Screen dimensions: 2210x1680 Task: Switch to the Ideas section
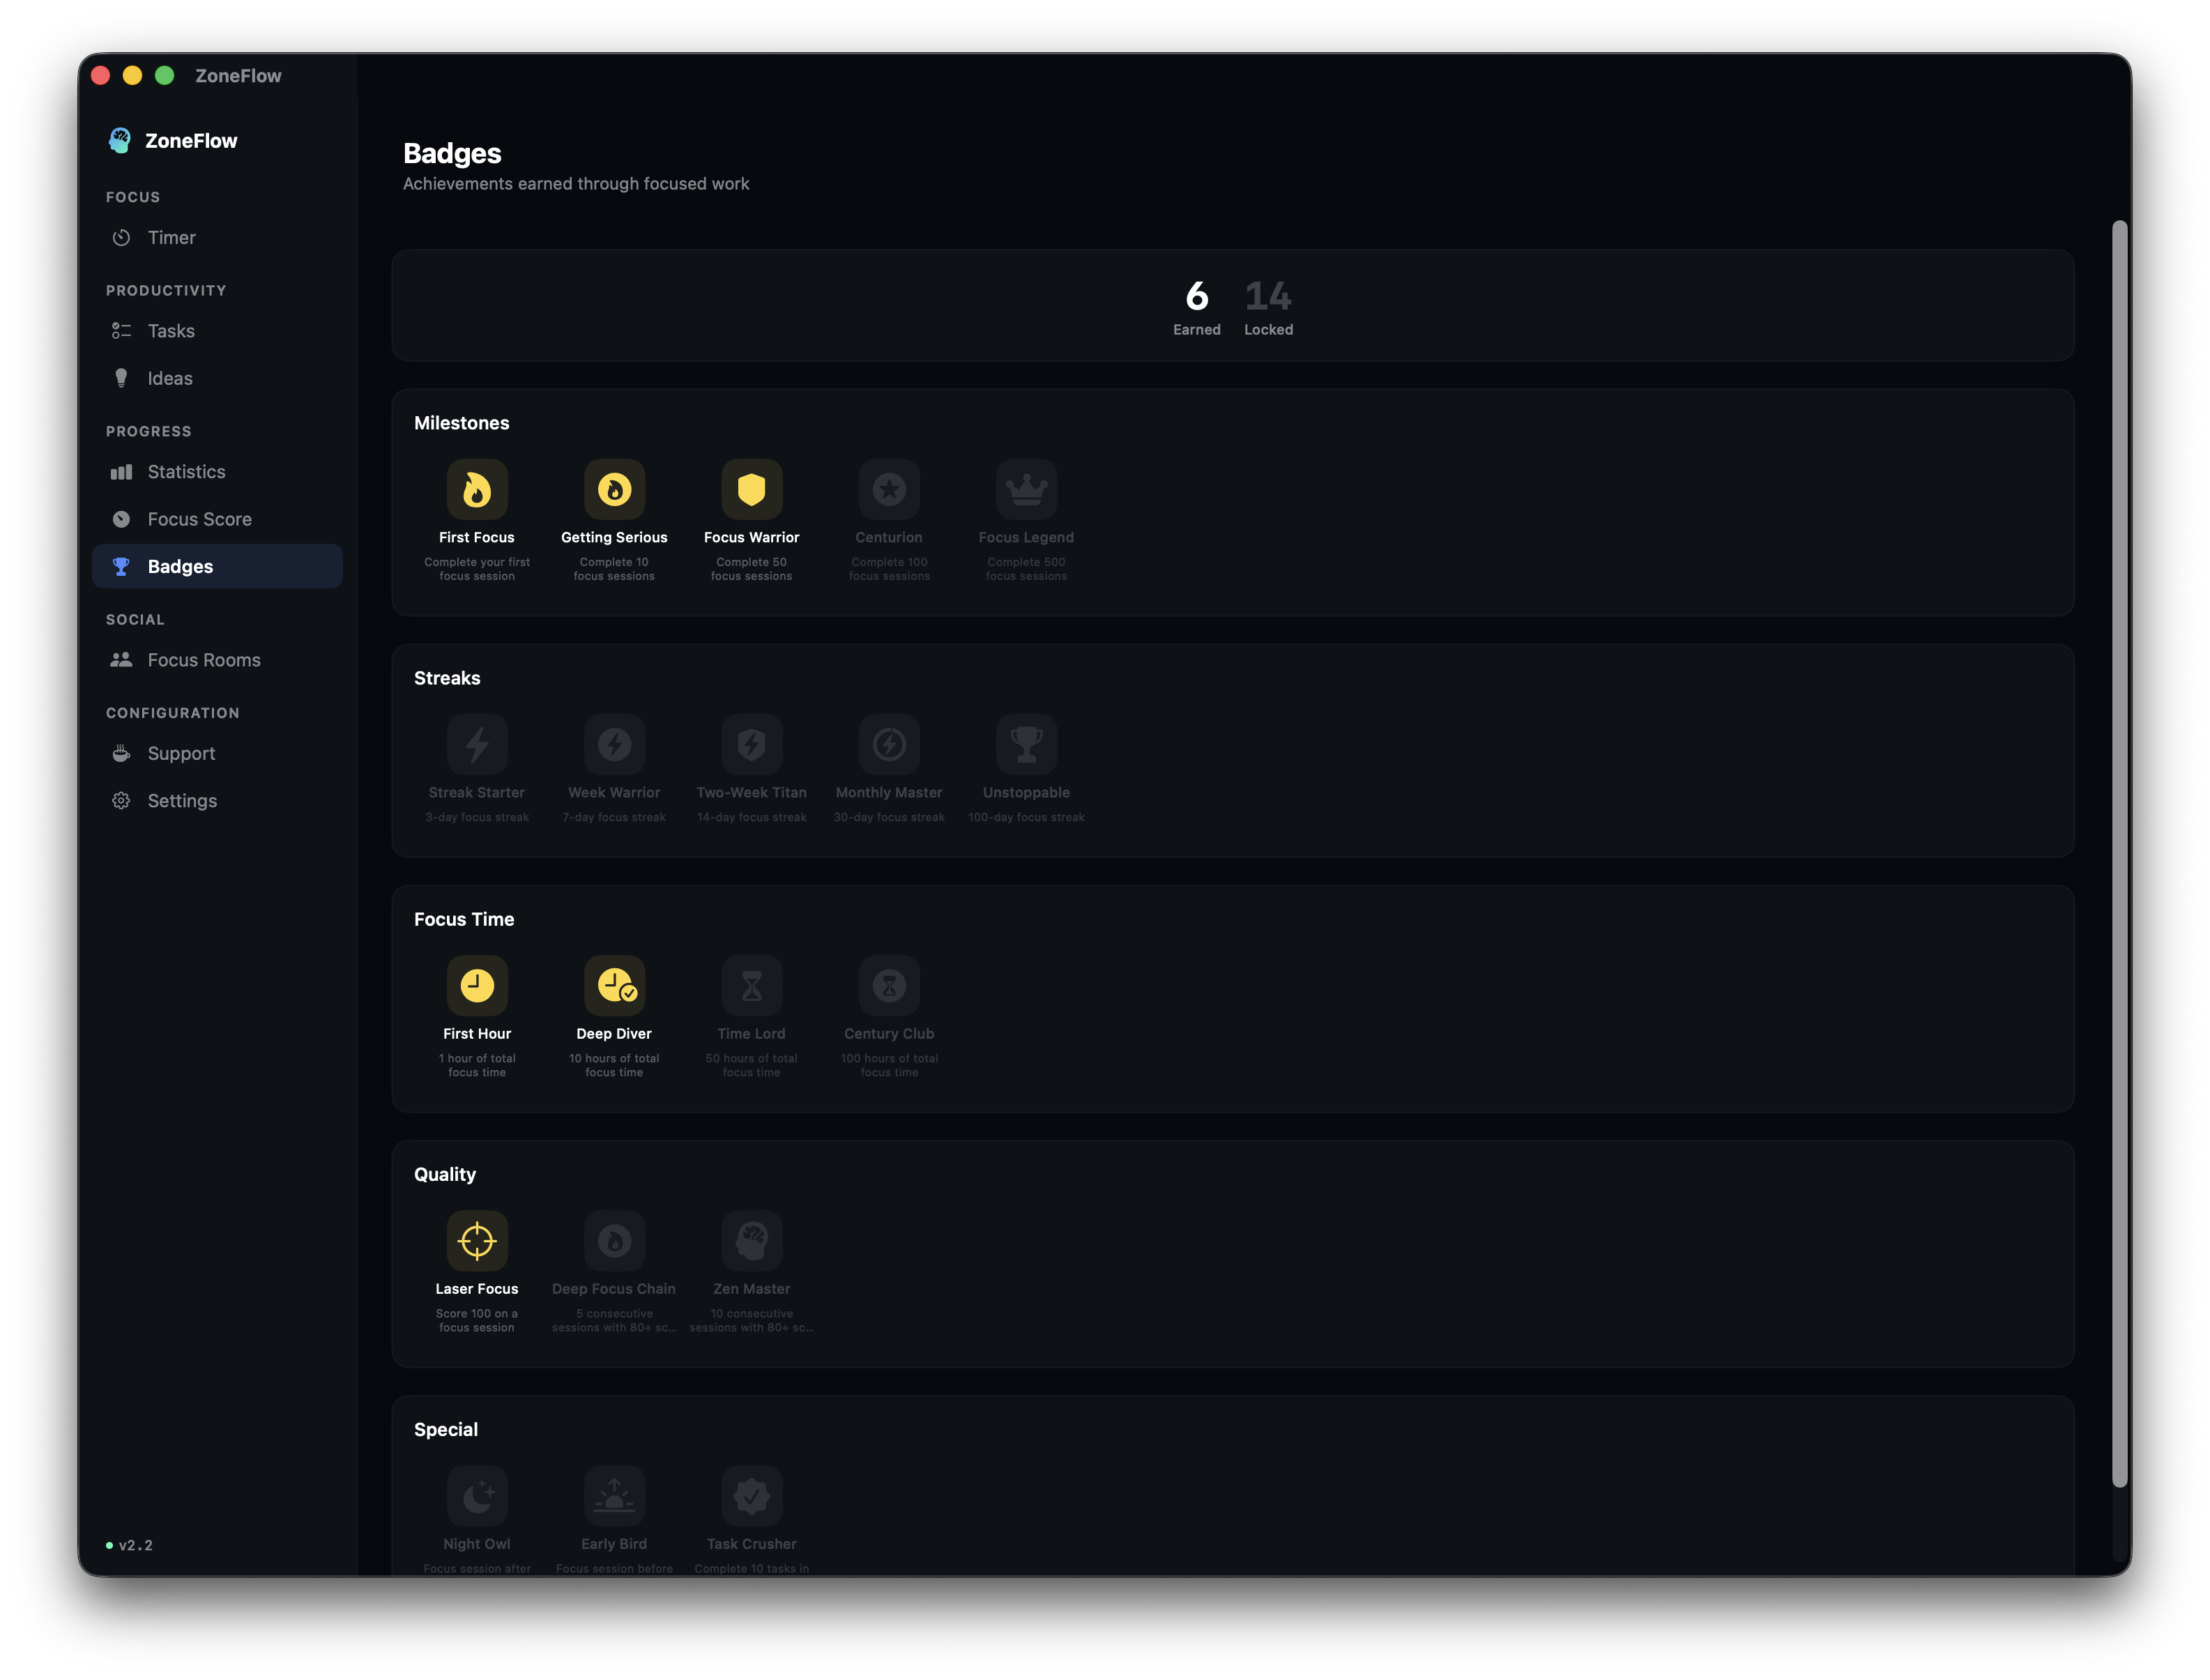pos(170,378)
